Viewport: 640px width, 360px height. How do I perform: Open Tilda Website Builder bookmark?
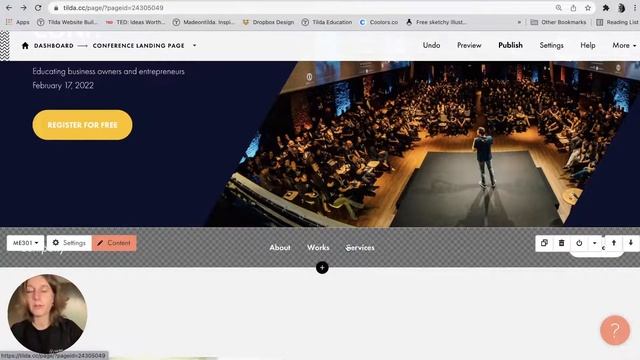click(67, 22)
